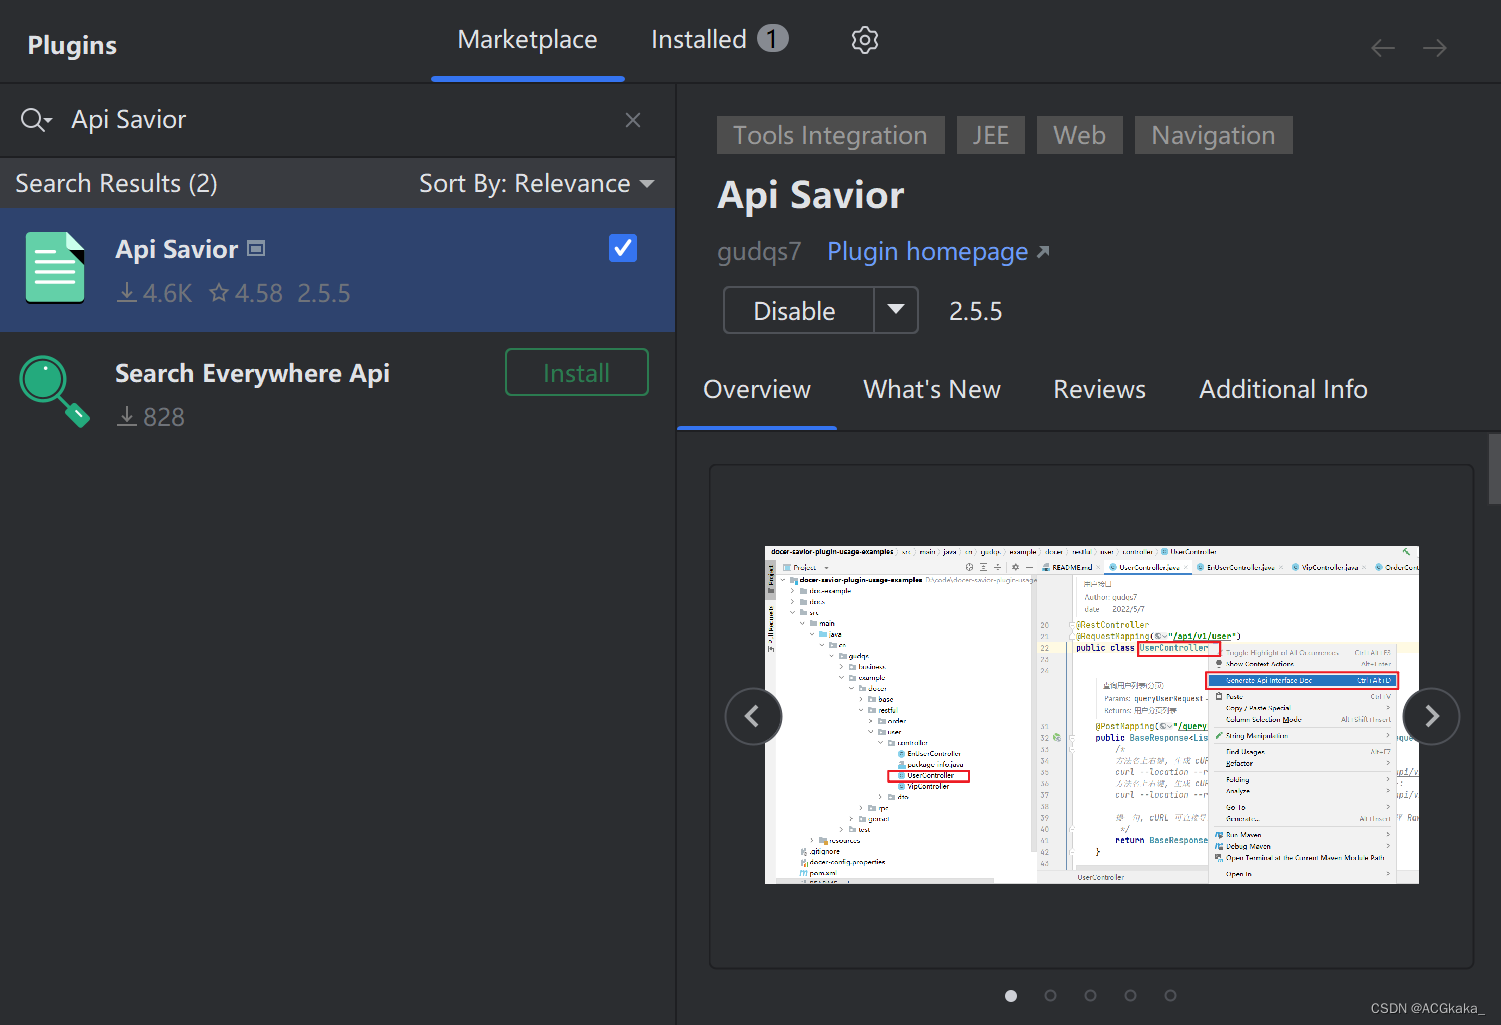Click the Api Savior green document icon
Viewport: 1501px width, 1025px height.
pyautogui.click(x=55, y=267)
